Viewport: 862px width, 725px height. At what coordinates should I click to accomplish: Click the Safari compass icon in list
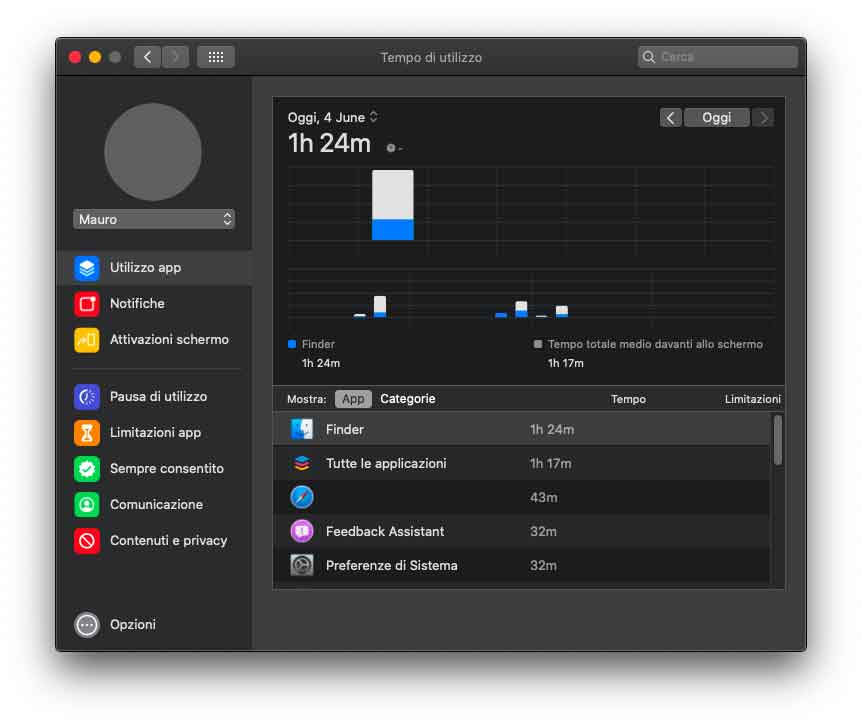(302, 497)
